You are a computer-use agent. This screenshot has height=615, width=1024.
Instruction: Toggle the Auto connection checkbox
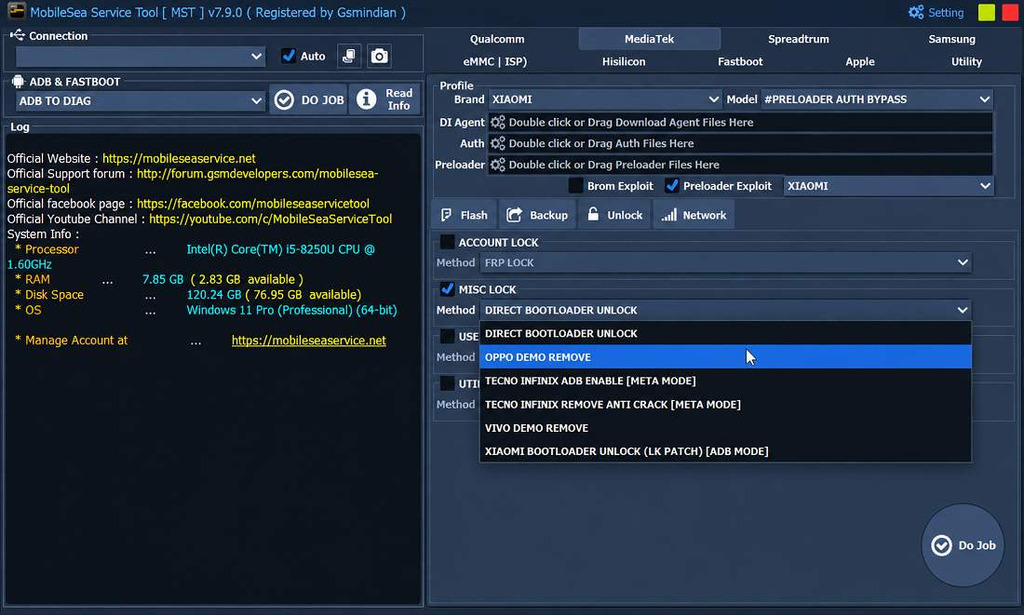(288, 56)
